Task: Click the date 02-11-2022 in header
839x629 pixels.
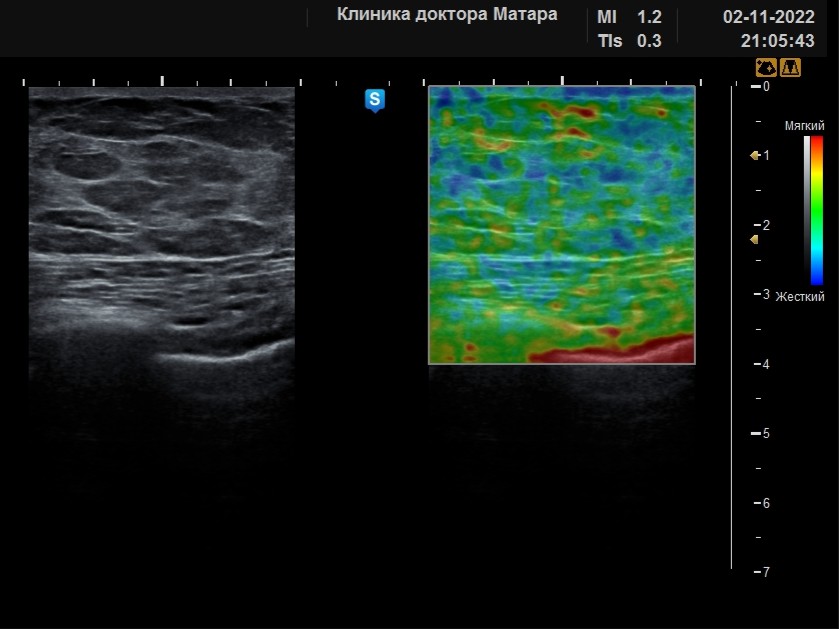Action: [x=768, y=17]
